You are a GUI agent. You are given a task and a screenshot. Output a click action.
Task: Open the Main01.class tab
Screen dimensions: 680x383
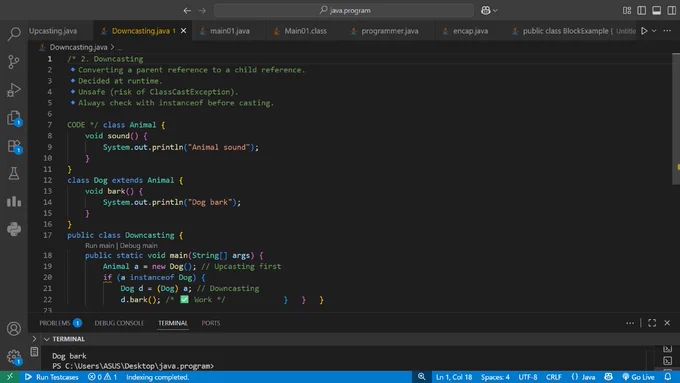(x=305, y=31)
